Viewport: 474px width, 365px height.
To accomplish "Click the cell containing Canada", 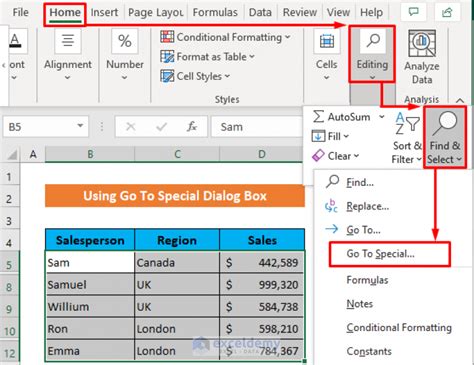I will point(177,262).
